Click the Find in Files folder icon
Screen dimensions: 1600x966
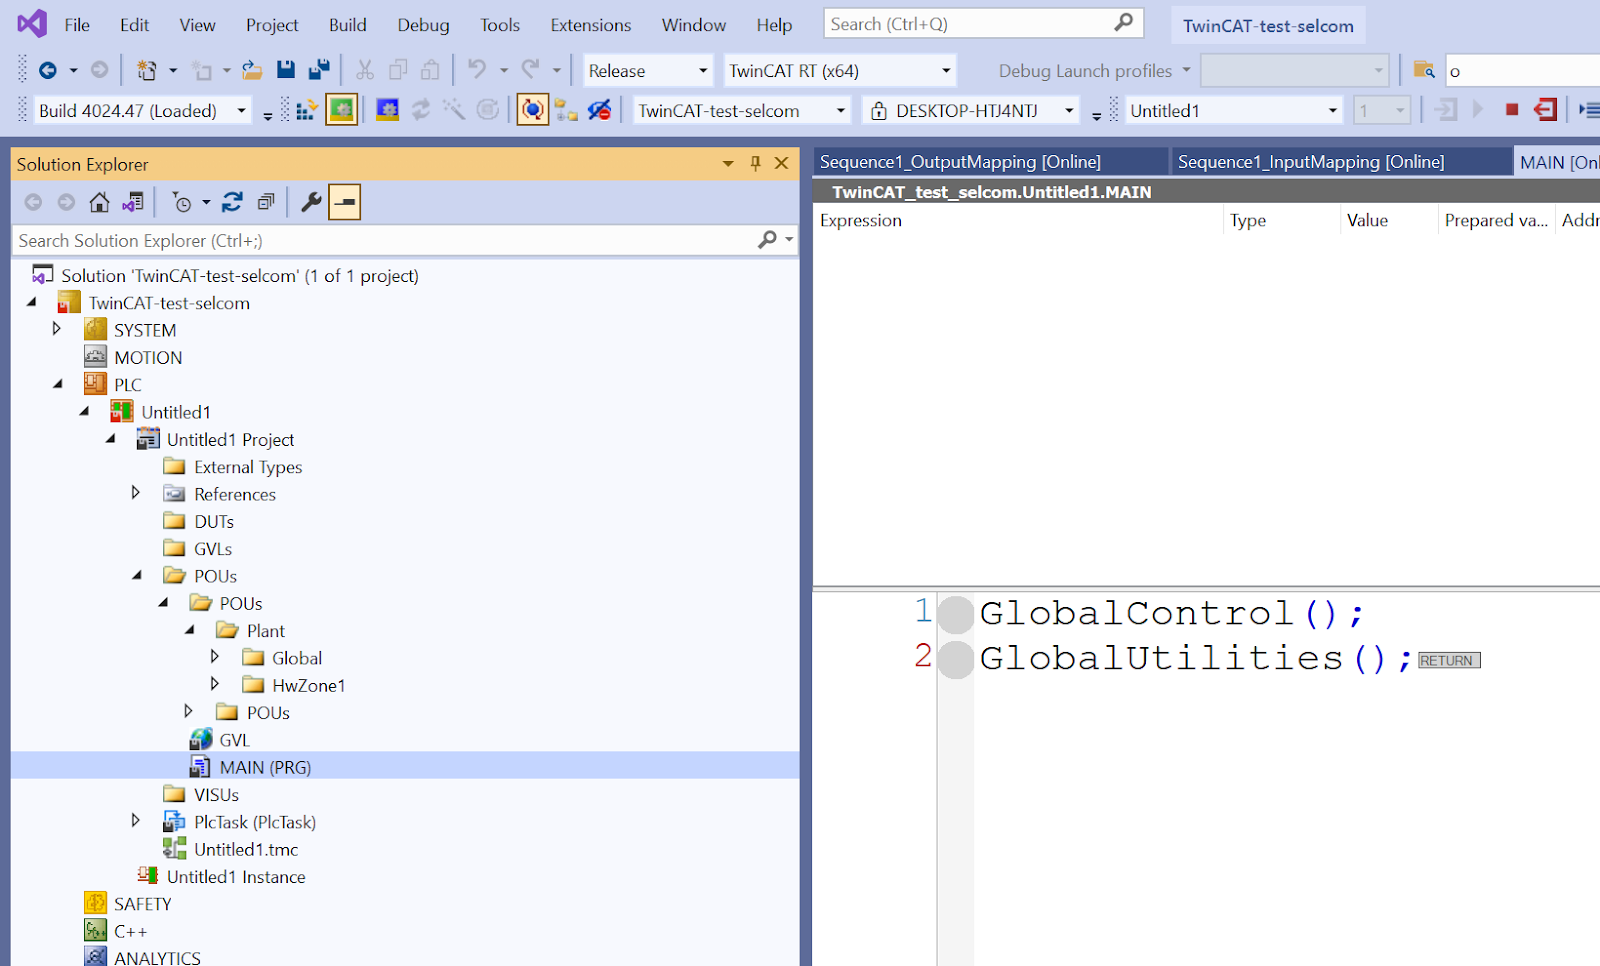[1424, 70]
